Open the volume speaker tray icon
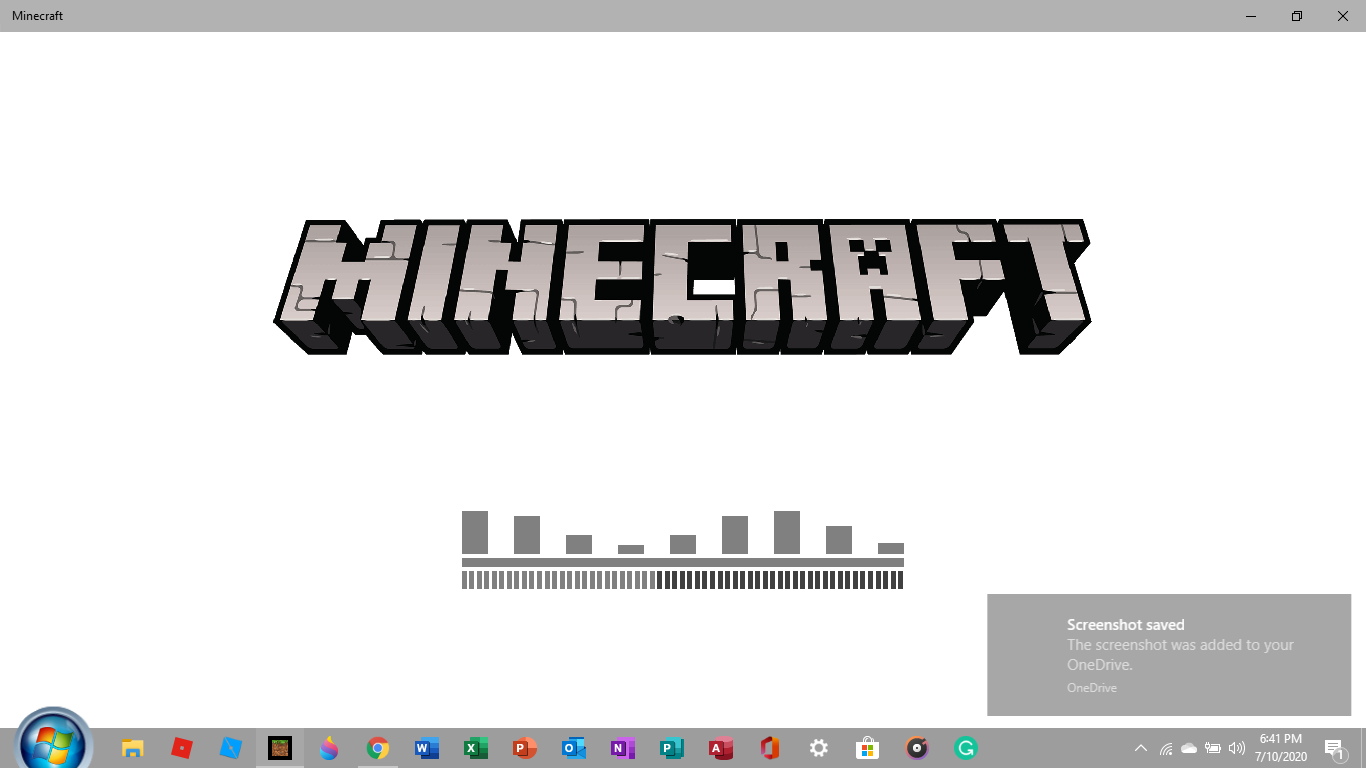Screen dimensions: 1366x768 click(x=1237, y=748)
